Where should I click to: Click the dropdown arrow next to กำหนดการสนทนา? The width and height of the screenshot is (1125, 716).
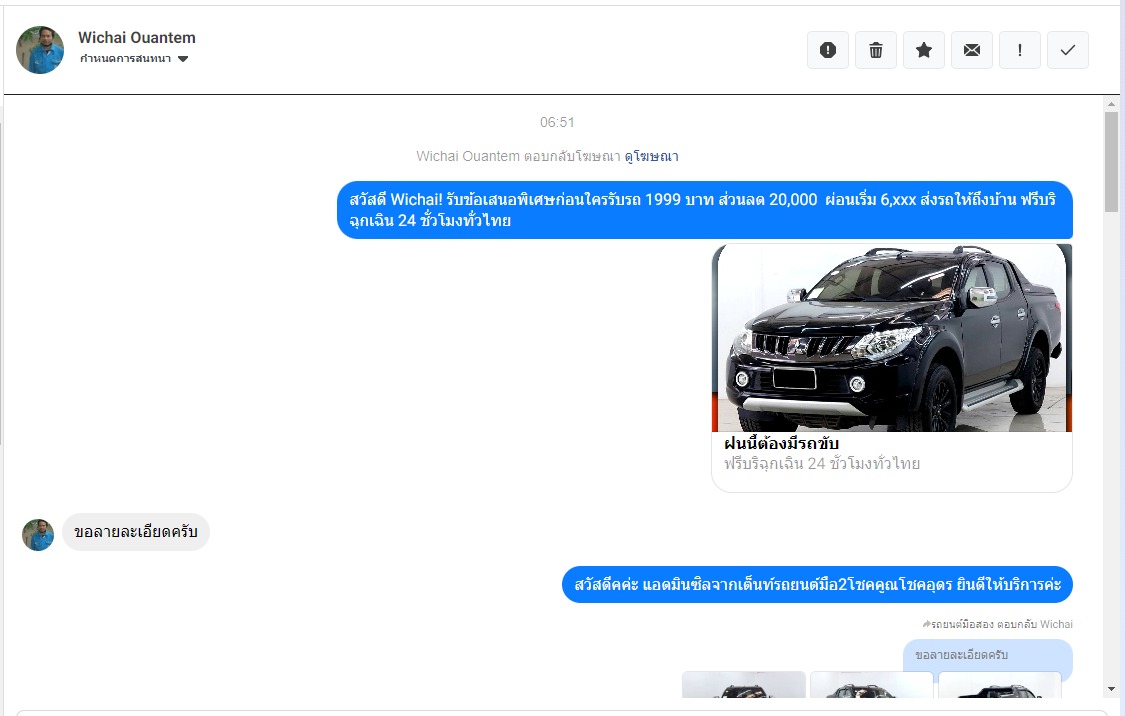pyautogui.click(x=183, y=59)
